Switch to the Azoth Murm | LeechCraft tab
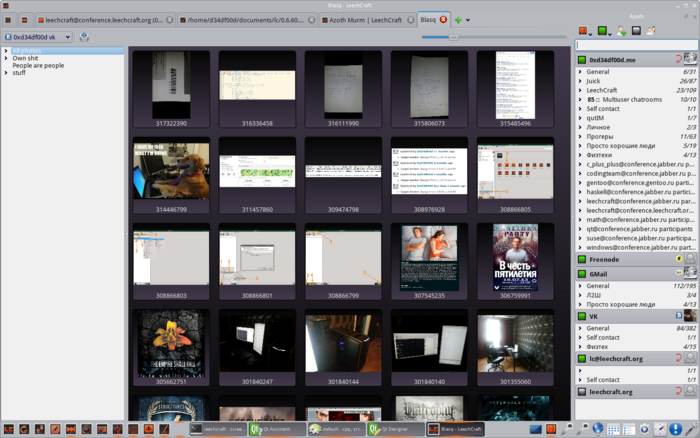Viewport: 700px width, 438px height. (x=366, y=19)
